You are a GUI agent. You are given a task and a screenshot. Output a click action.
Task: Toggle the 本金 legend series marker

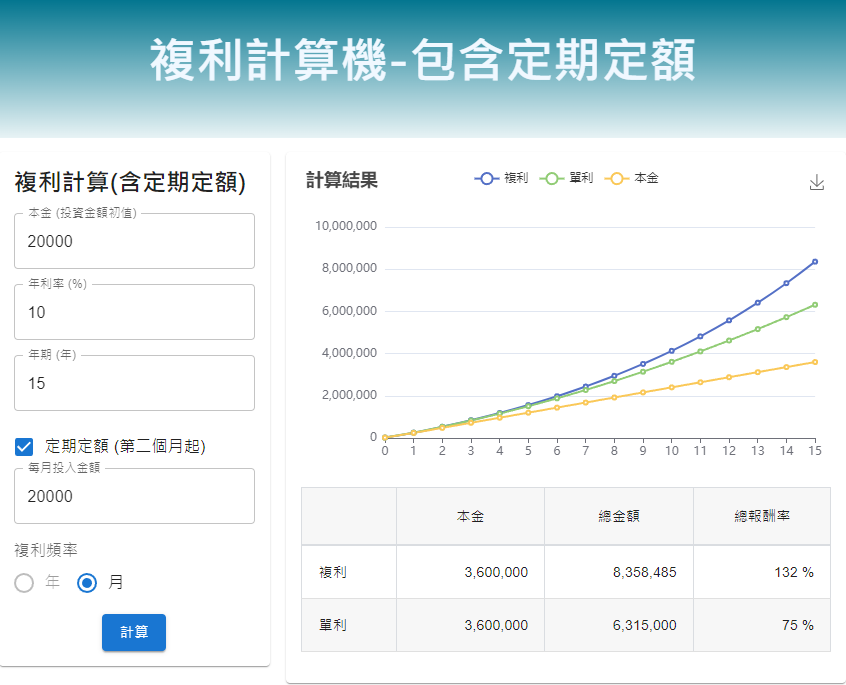(x=617, y=178)
